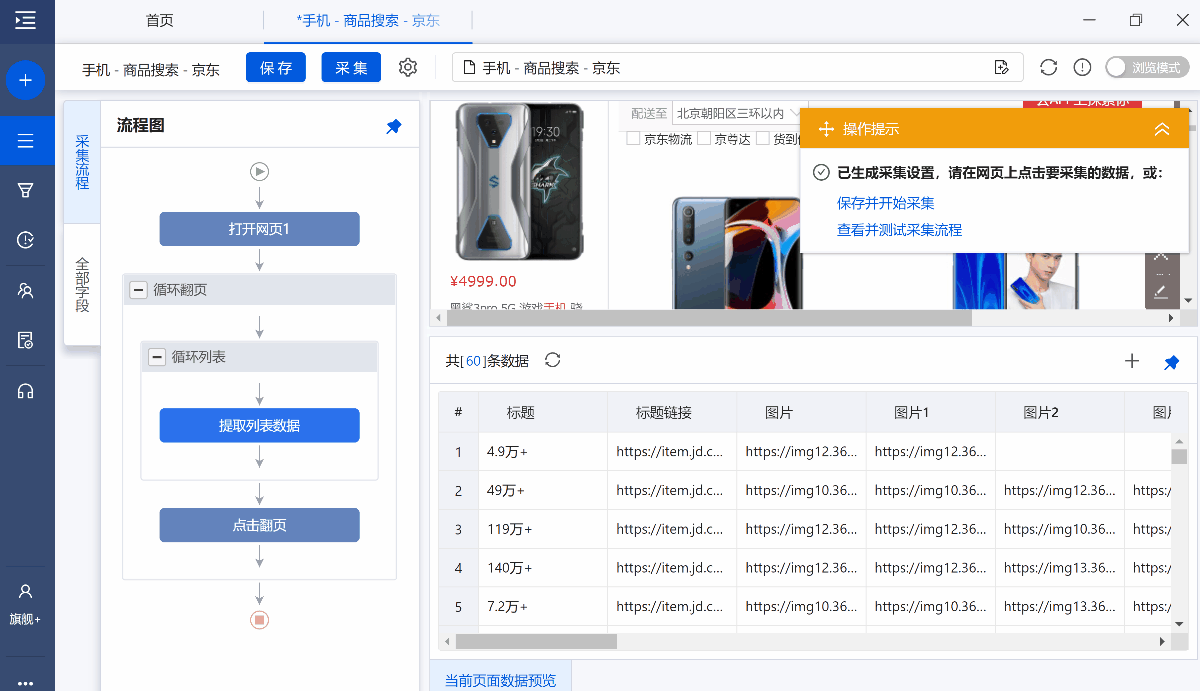Screen dimensions: 1200x691
Task: Click the flowchart start play node
Action: (x=259, y=172)
